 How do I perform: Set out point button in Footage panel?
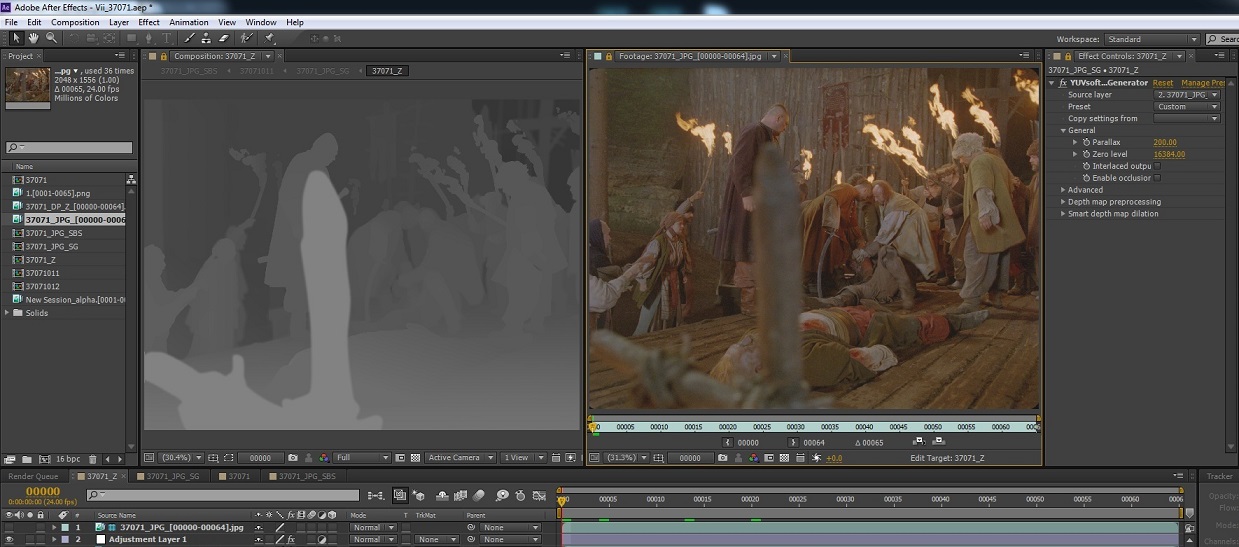793,442
